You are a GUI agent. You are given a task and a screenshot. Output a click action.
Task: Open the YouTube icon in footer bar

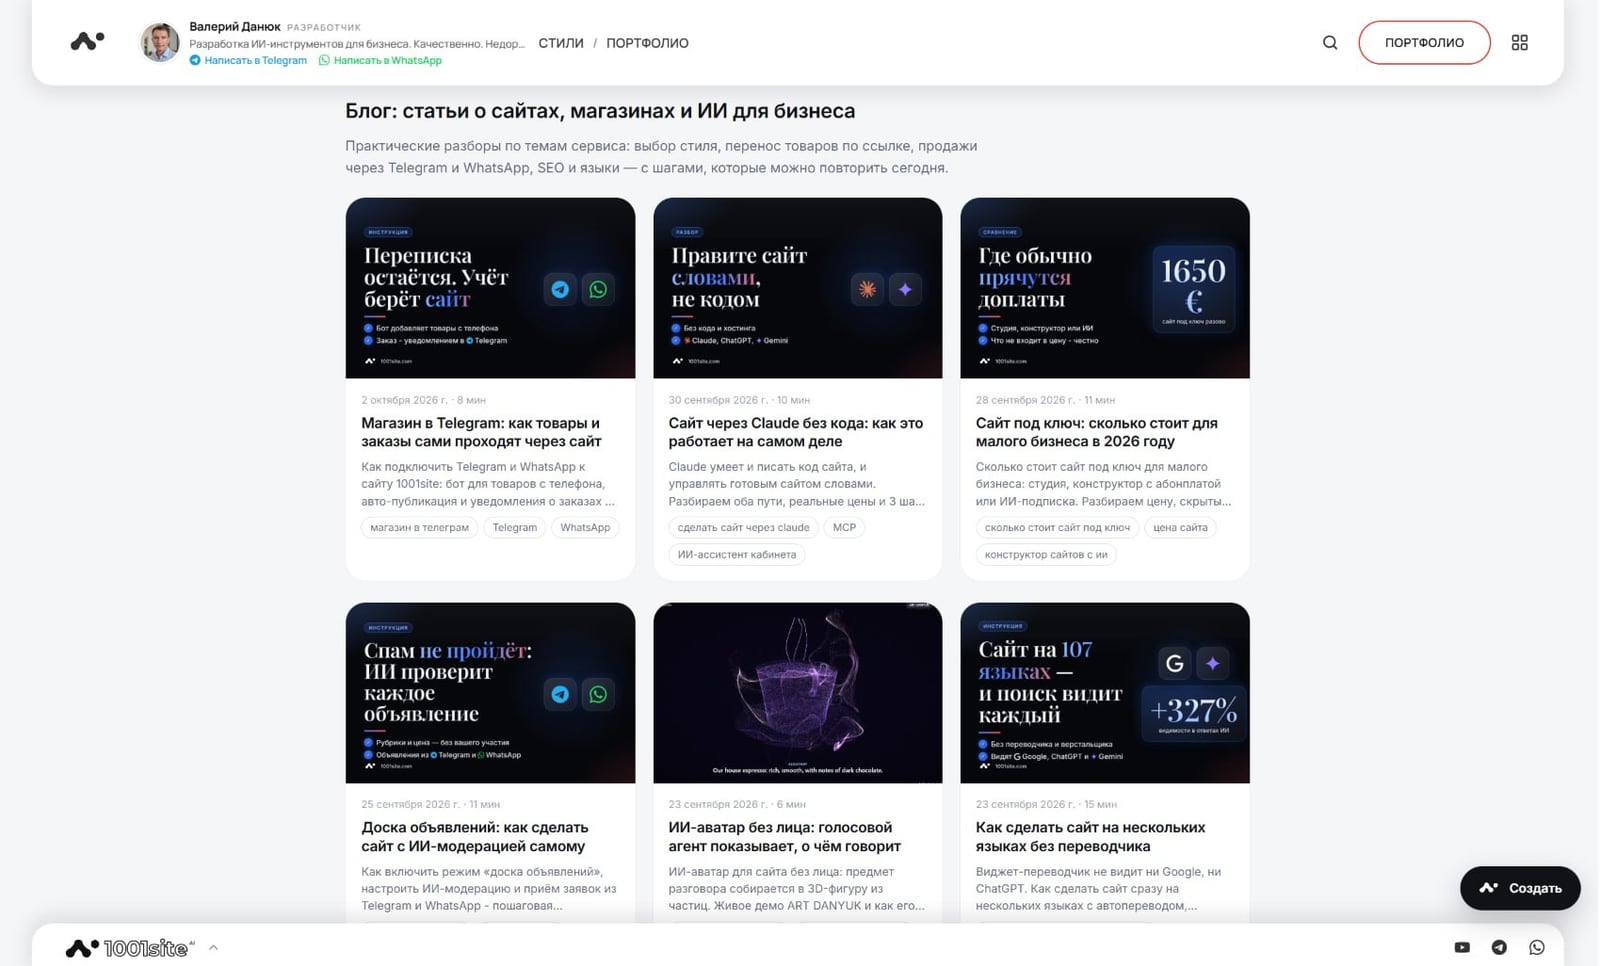click(x=1462, y=947)
